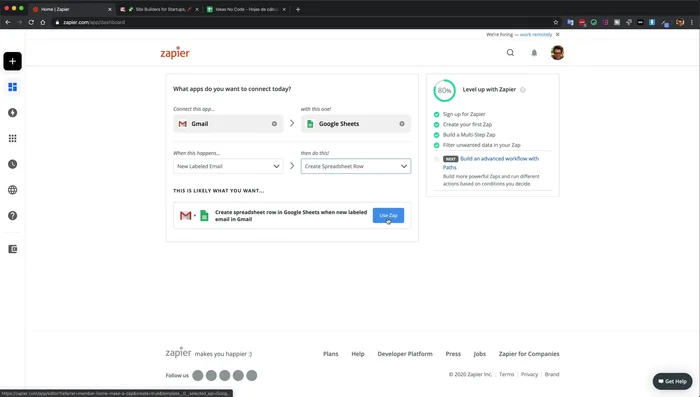Reload the page with refresh icon

tap(31, 22)
